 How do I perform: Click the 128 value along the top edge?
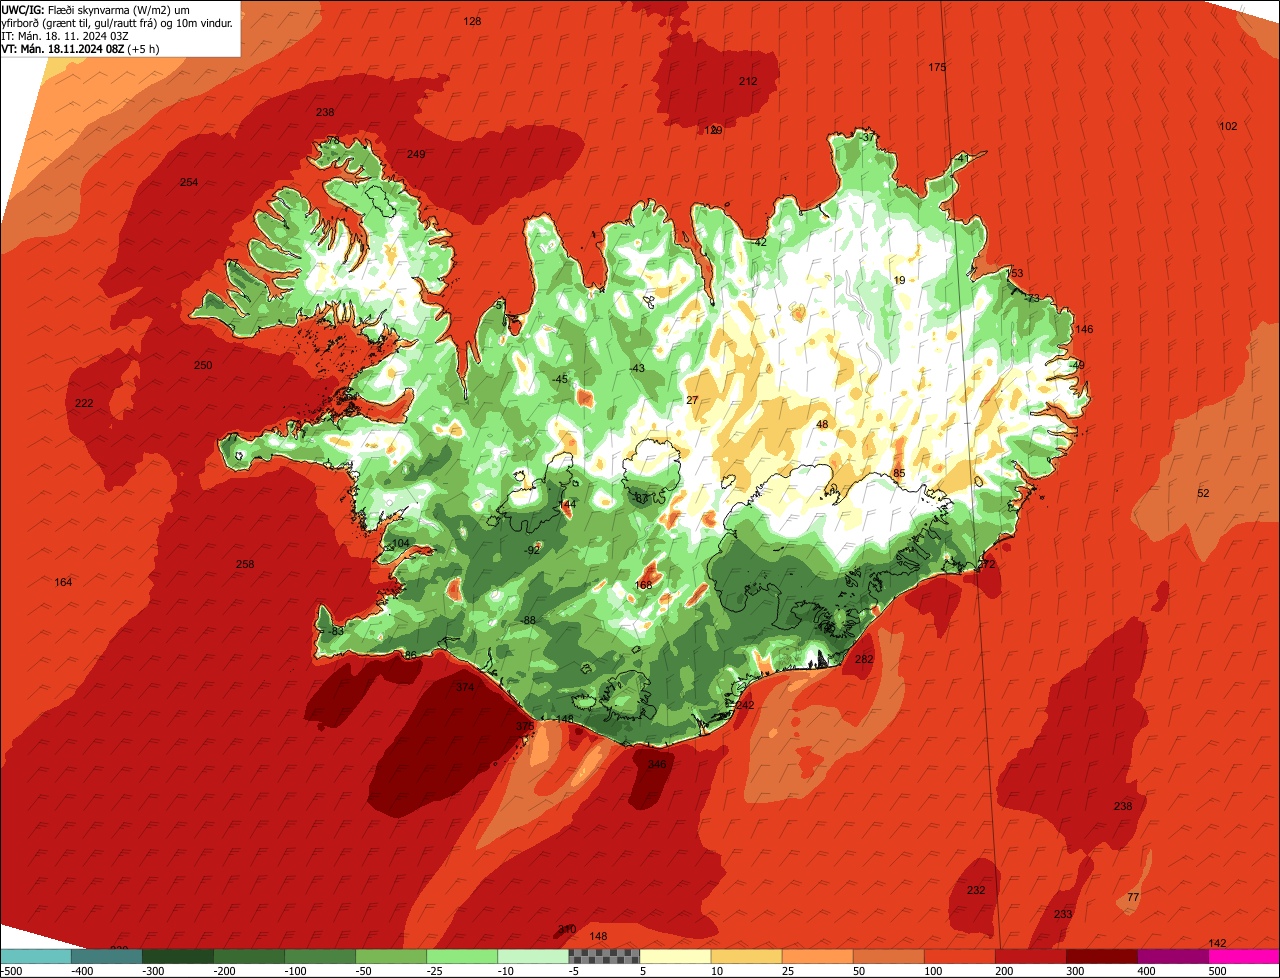[473, 21]
